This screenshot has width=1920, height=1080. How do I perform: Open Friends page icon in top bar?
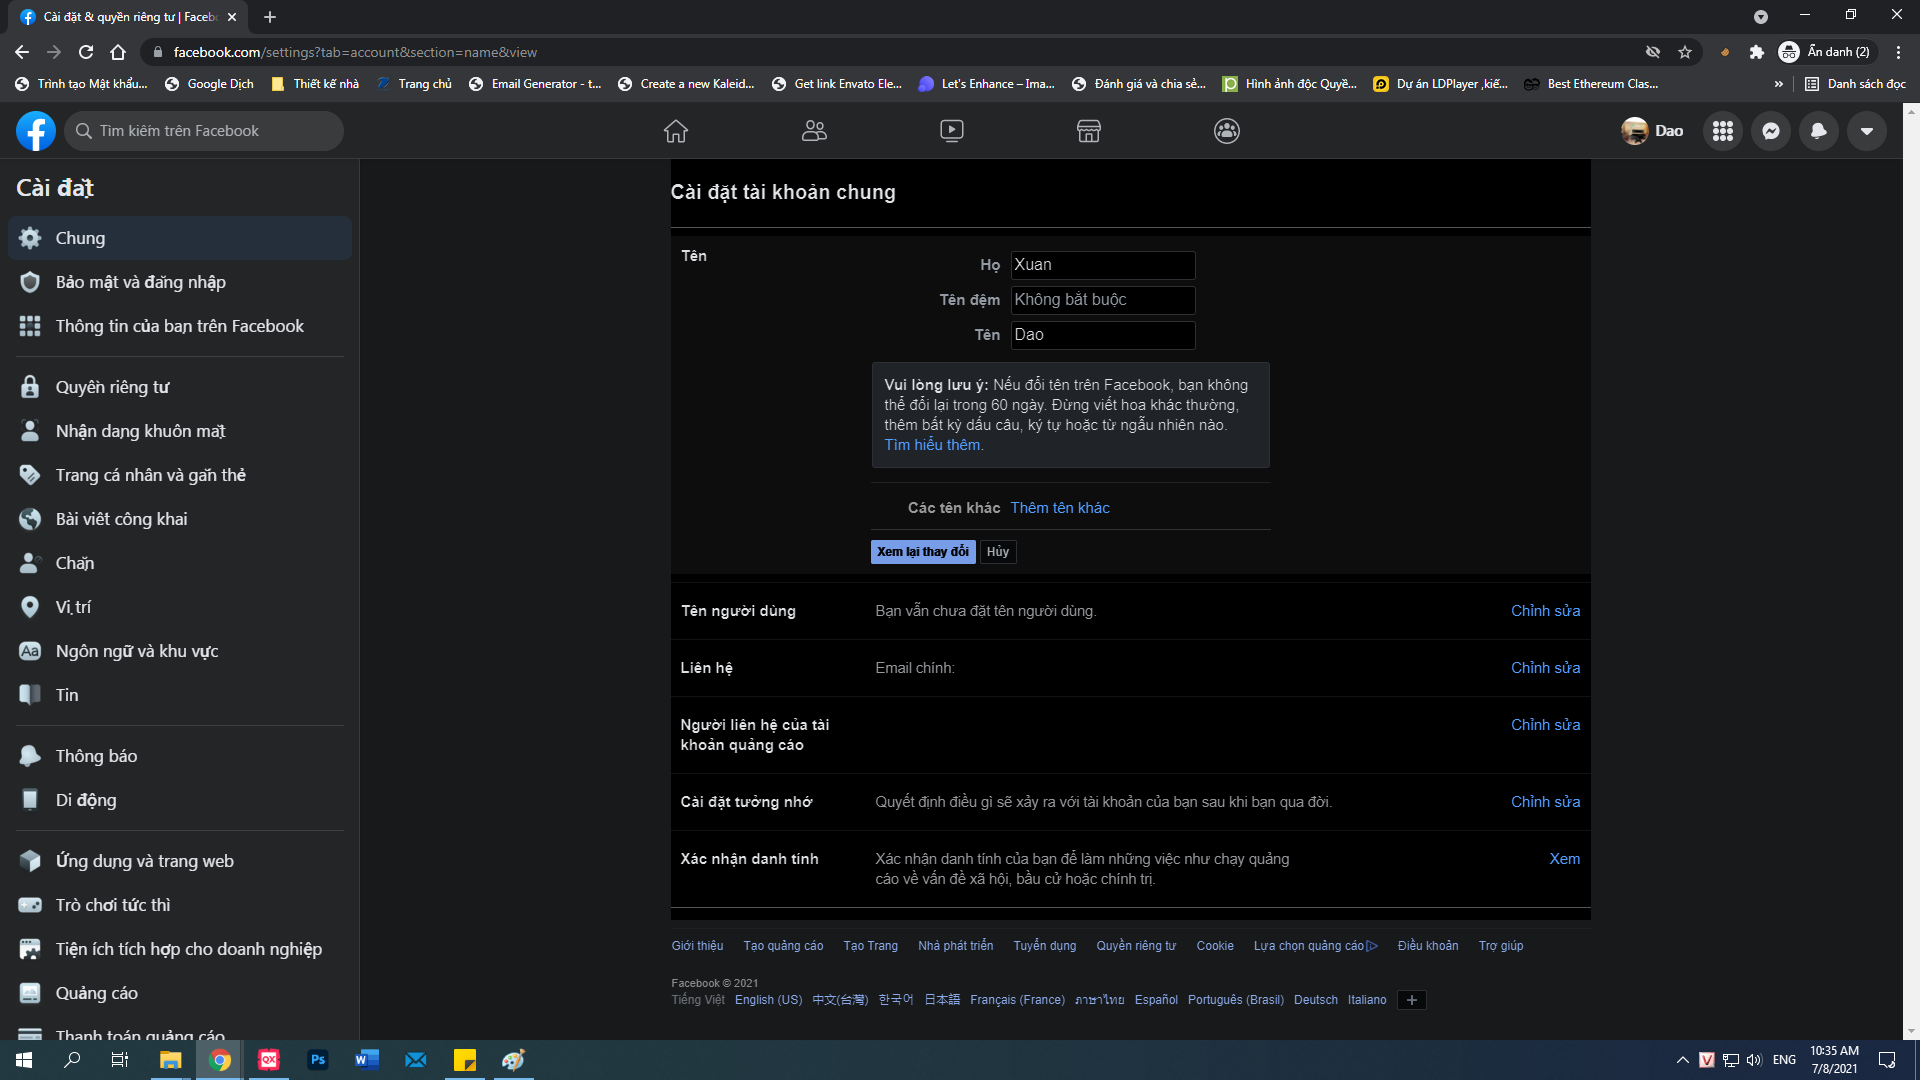coord(814,131)
